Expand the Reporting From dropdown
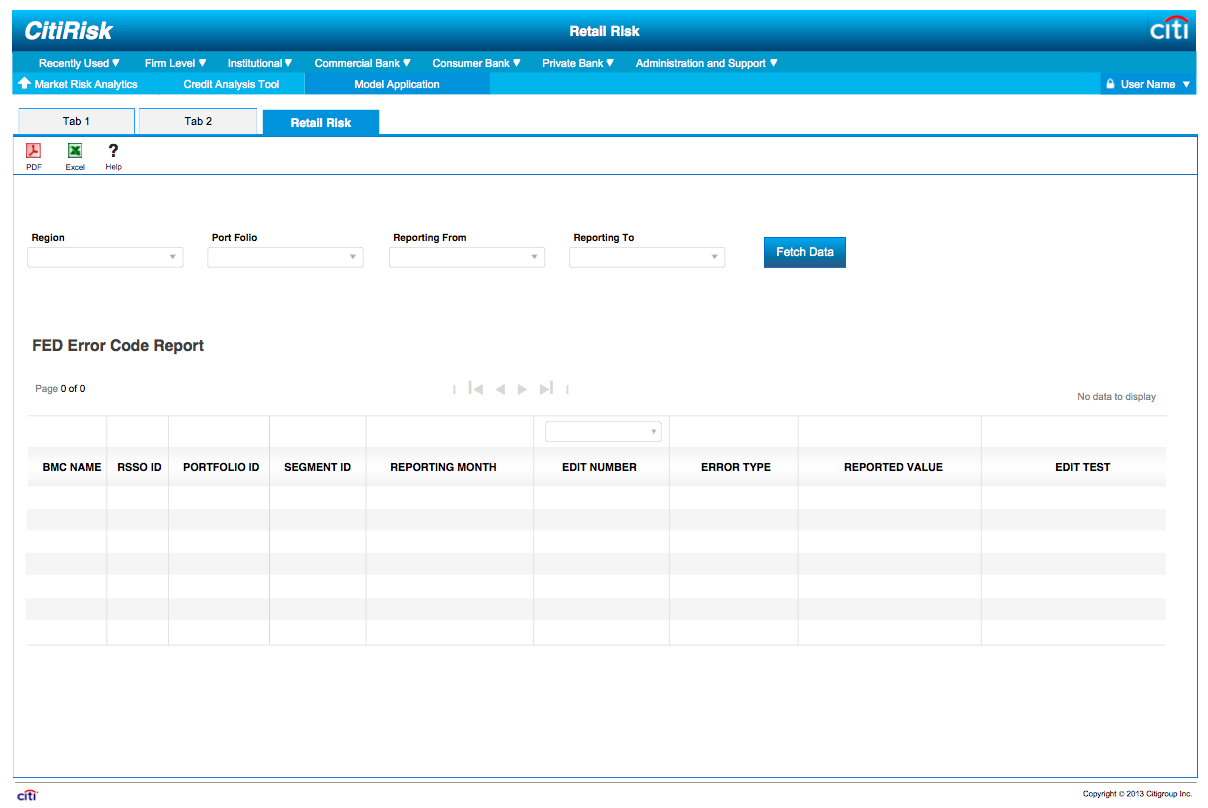 click(x=467, y=257)
